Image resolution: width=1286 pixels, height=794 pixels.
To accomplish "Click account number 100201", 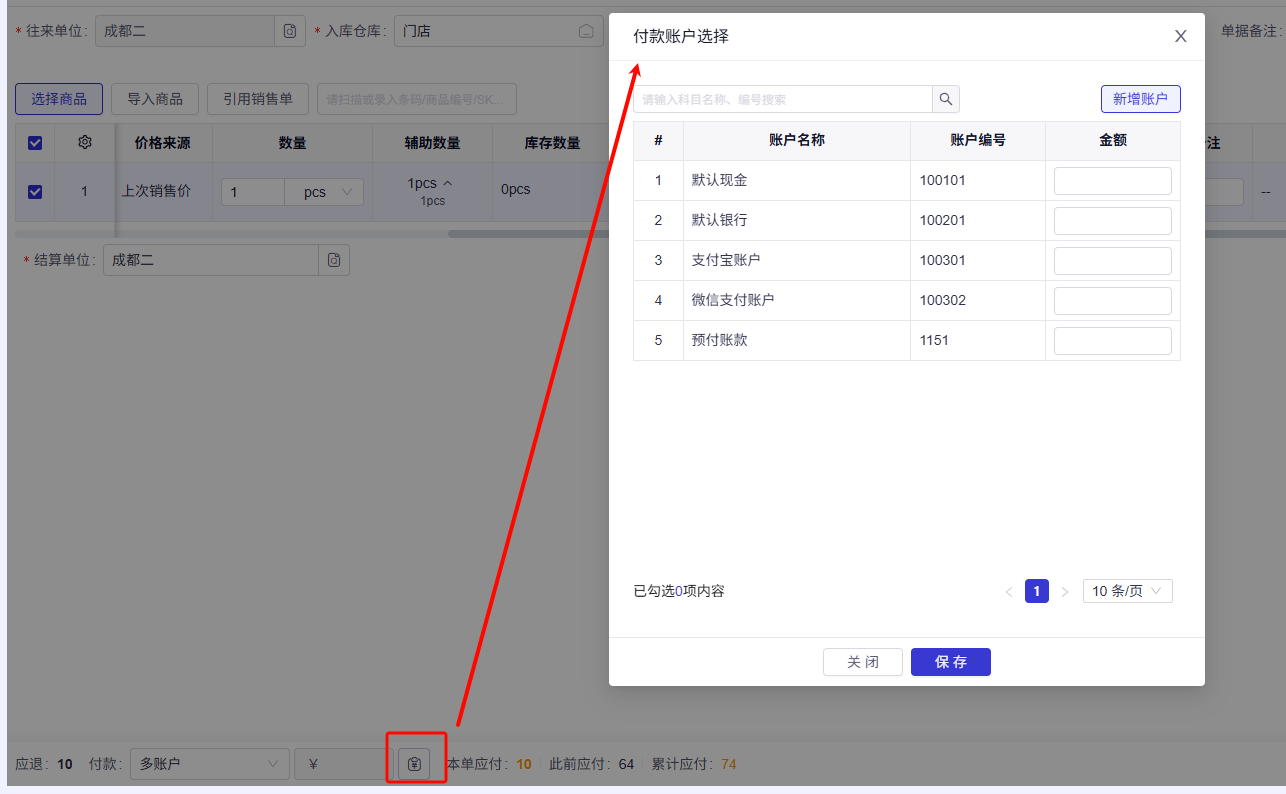I will pyautogui.click(x=943, y=221).
